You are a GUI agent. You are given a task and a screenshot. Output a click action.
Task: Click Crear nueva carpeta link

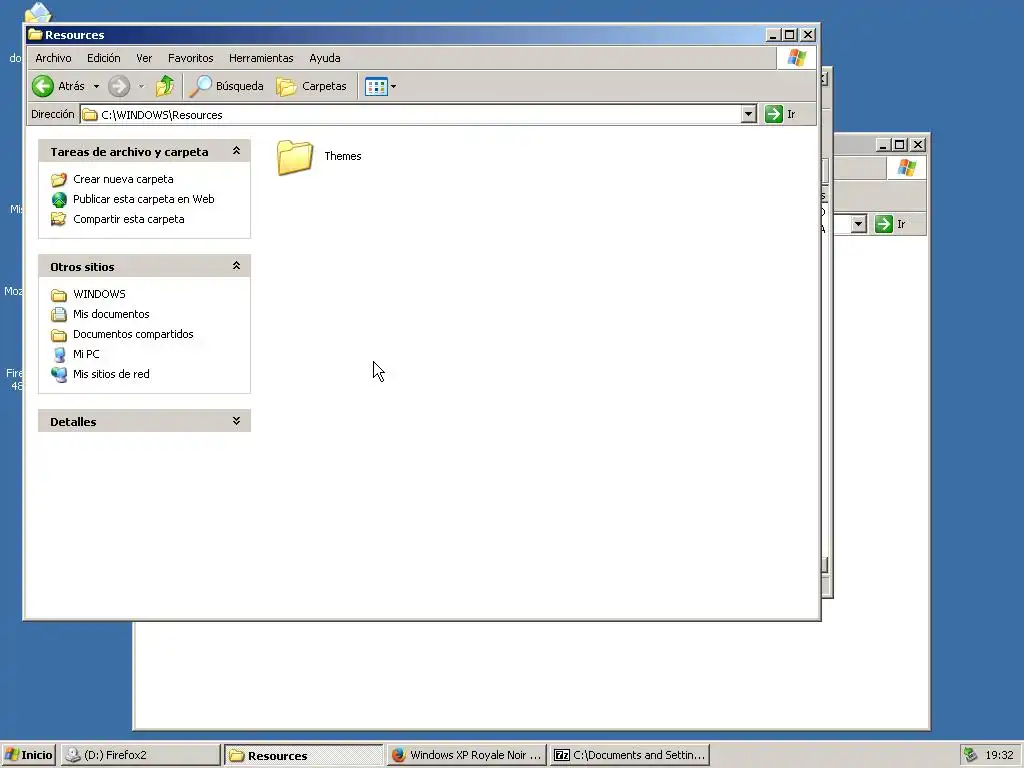(x=123, y=179)
